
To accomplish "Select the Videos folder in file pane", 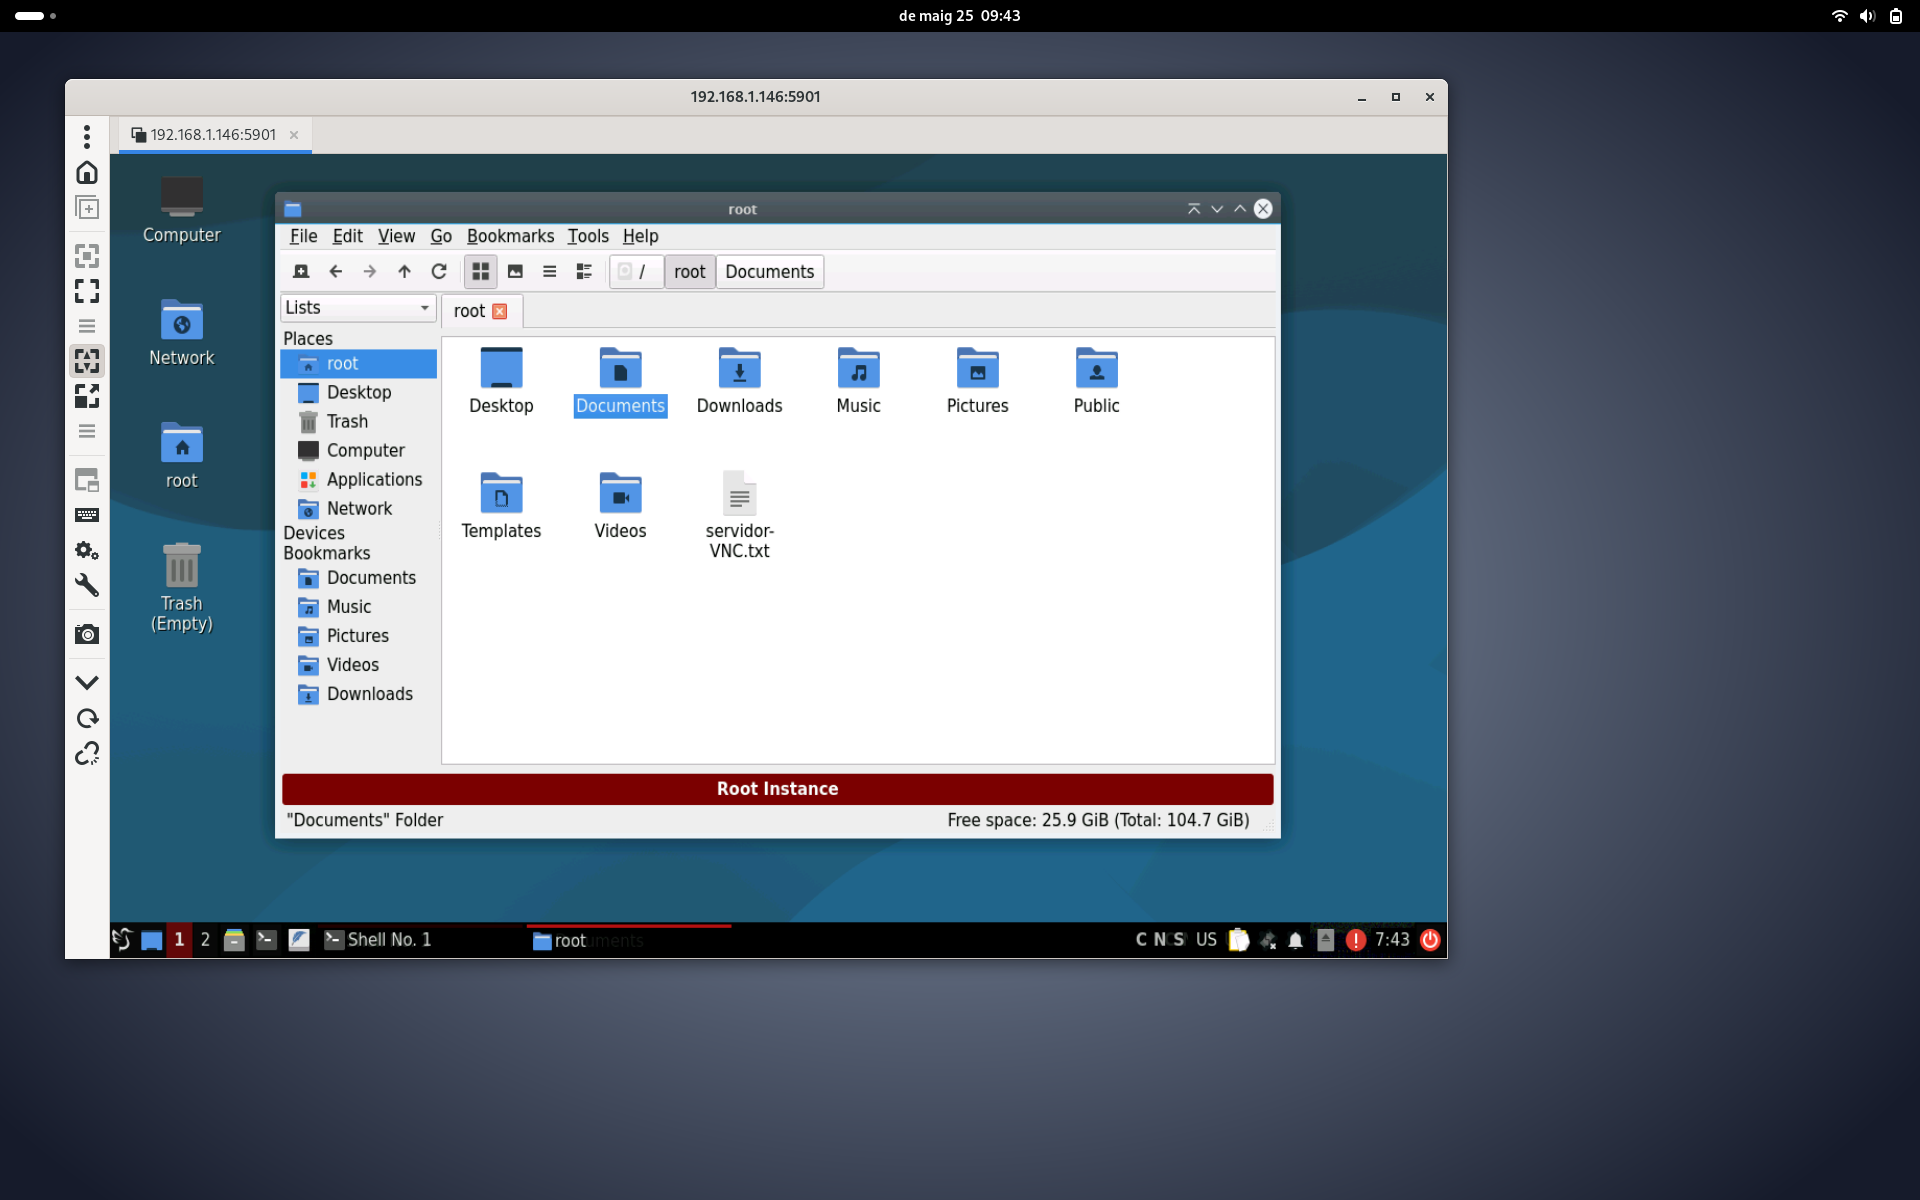I will click(x=620, y=505).
